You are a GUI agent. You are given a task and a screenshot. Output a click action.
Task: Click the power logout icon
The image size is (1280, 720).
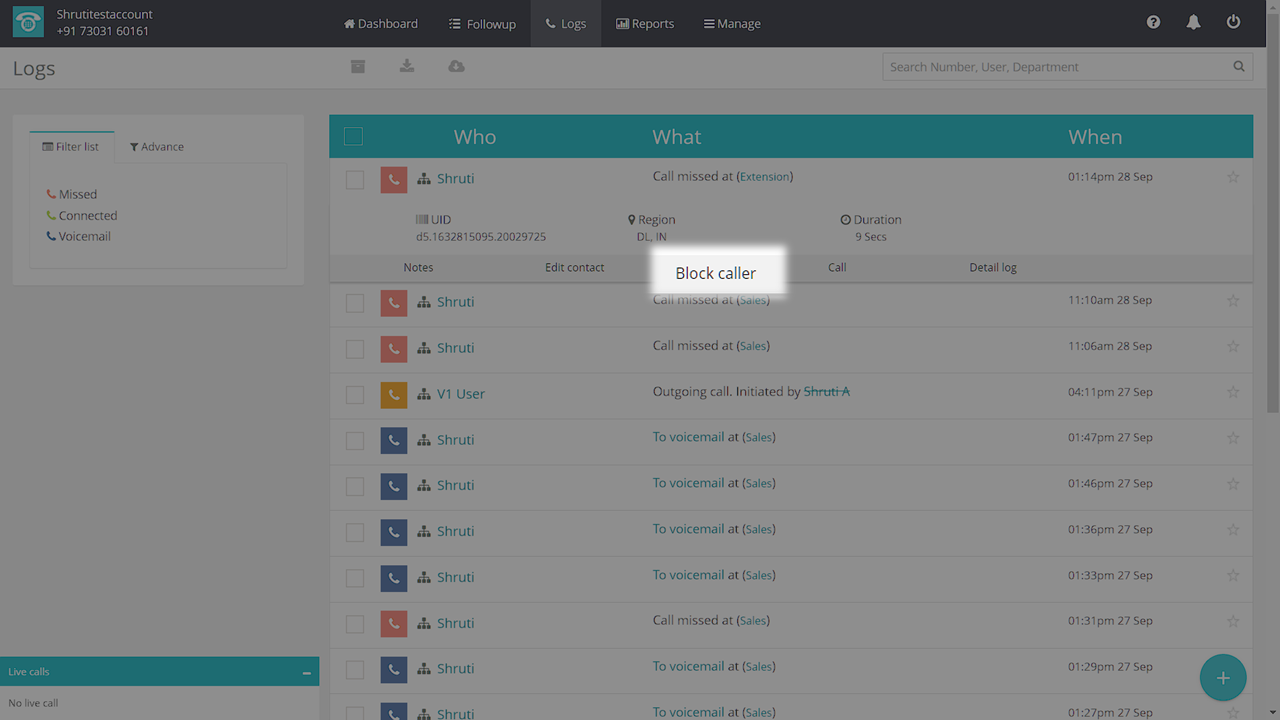coord(1233,22)
